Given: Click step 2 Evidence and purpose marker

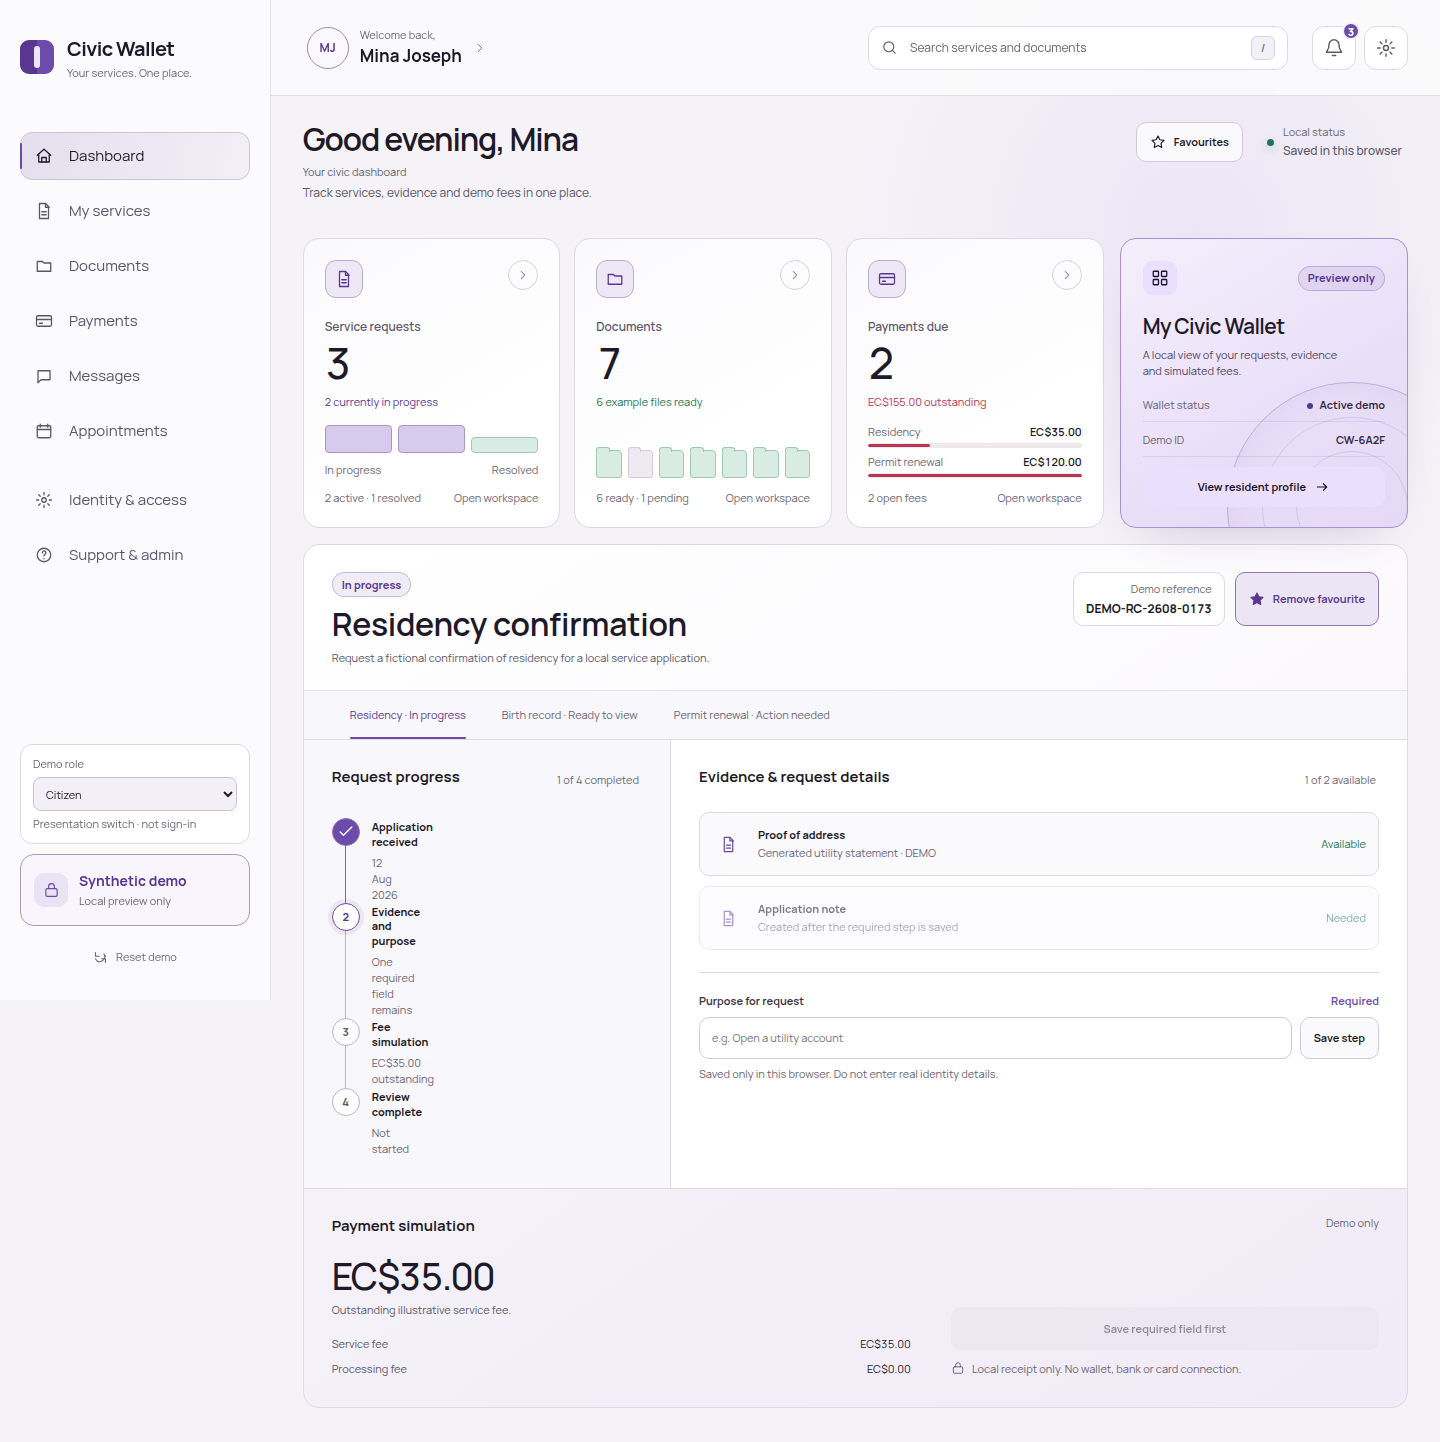Looking at the screenshot, I should click(x=346, y=917).
